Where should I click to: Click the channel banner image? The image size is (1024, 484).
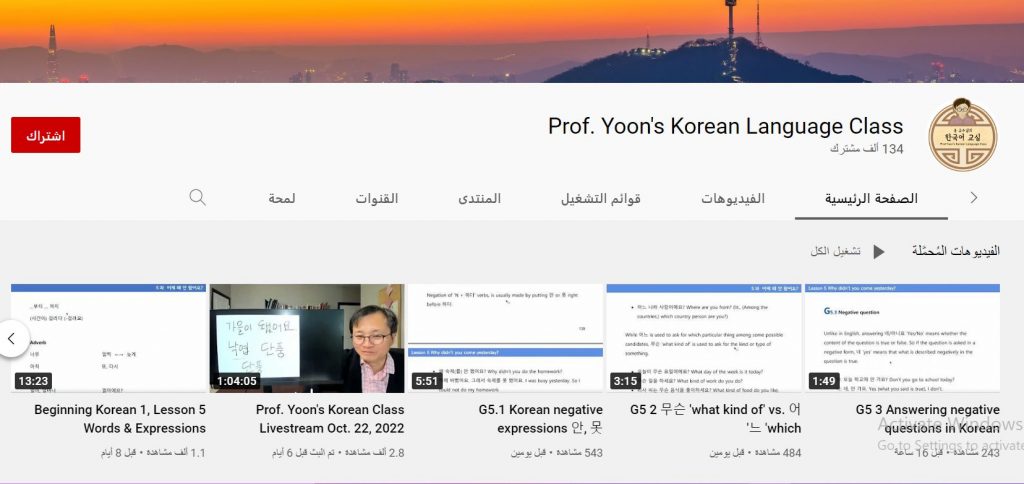pos(512,41)
